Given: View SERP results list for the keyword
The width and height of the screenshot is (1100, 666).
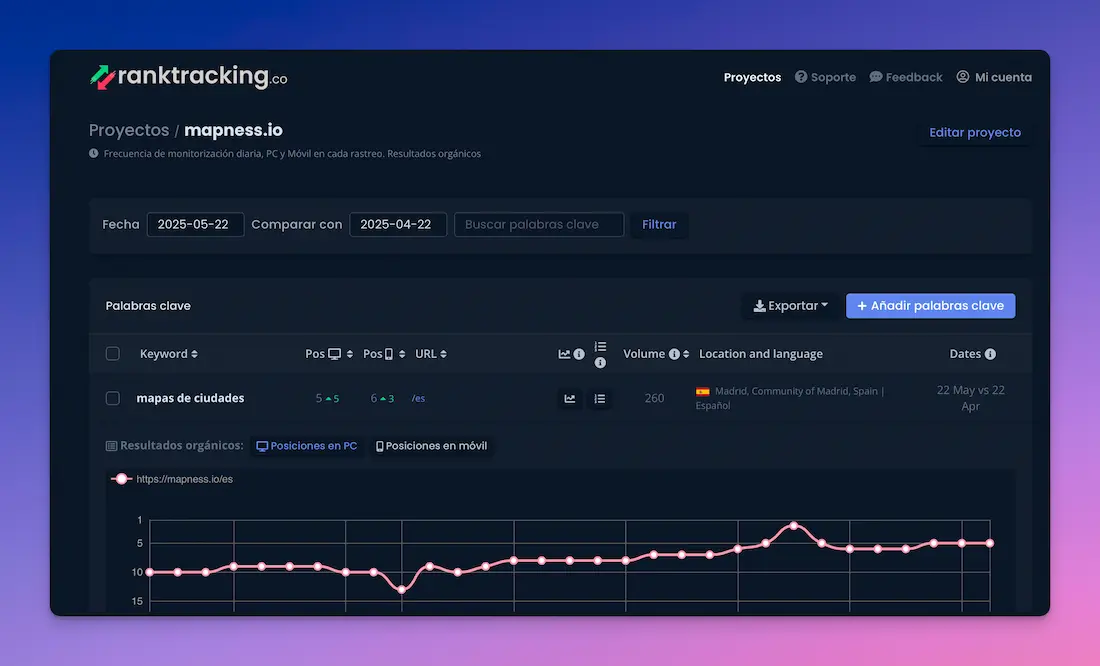Looking at the screenshot, I should 598,398.
